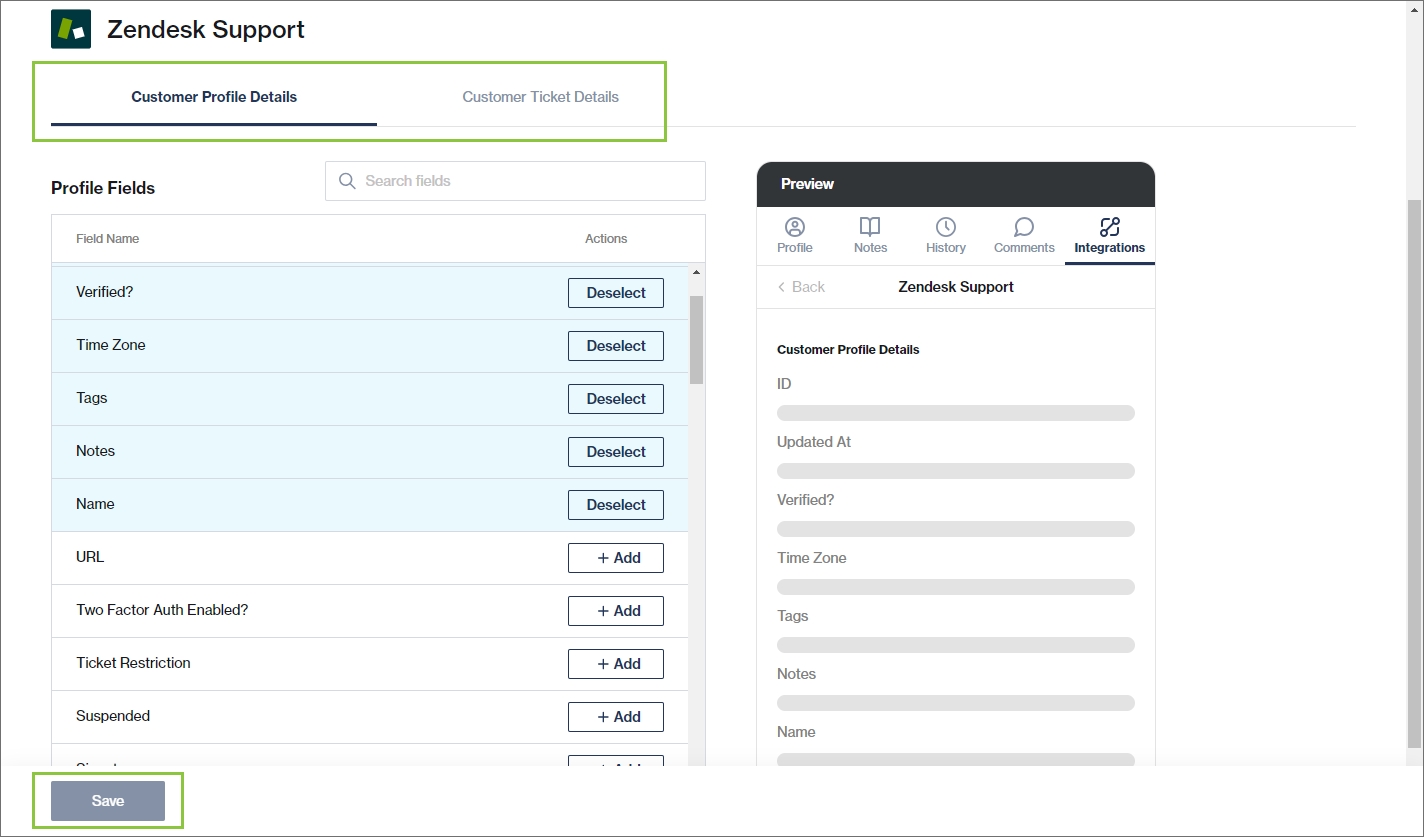Click the field list scroll up arrow
The height and width of the screenshot is (837, 1424).
tap(696, 273)
